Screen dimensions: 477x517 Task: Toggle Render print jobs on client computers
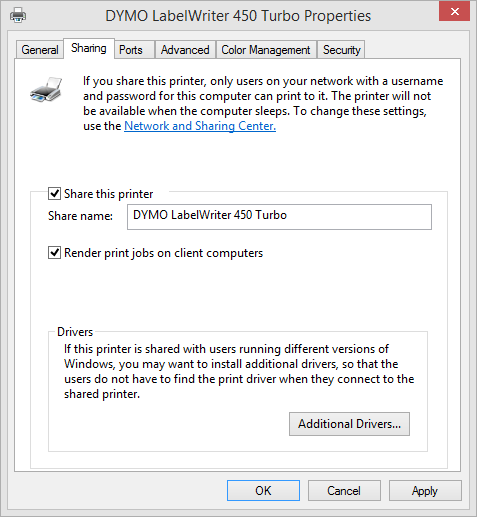(54, 253)
